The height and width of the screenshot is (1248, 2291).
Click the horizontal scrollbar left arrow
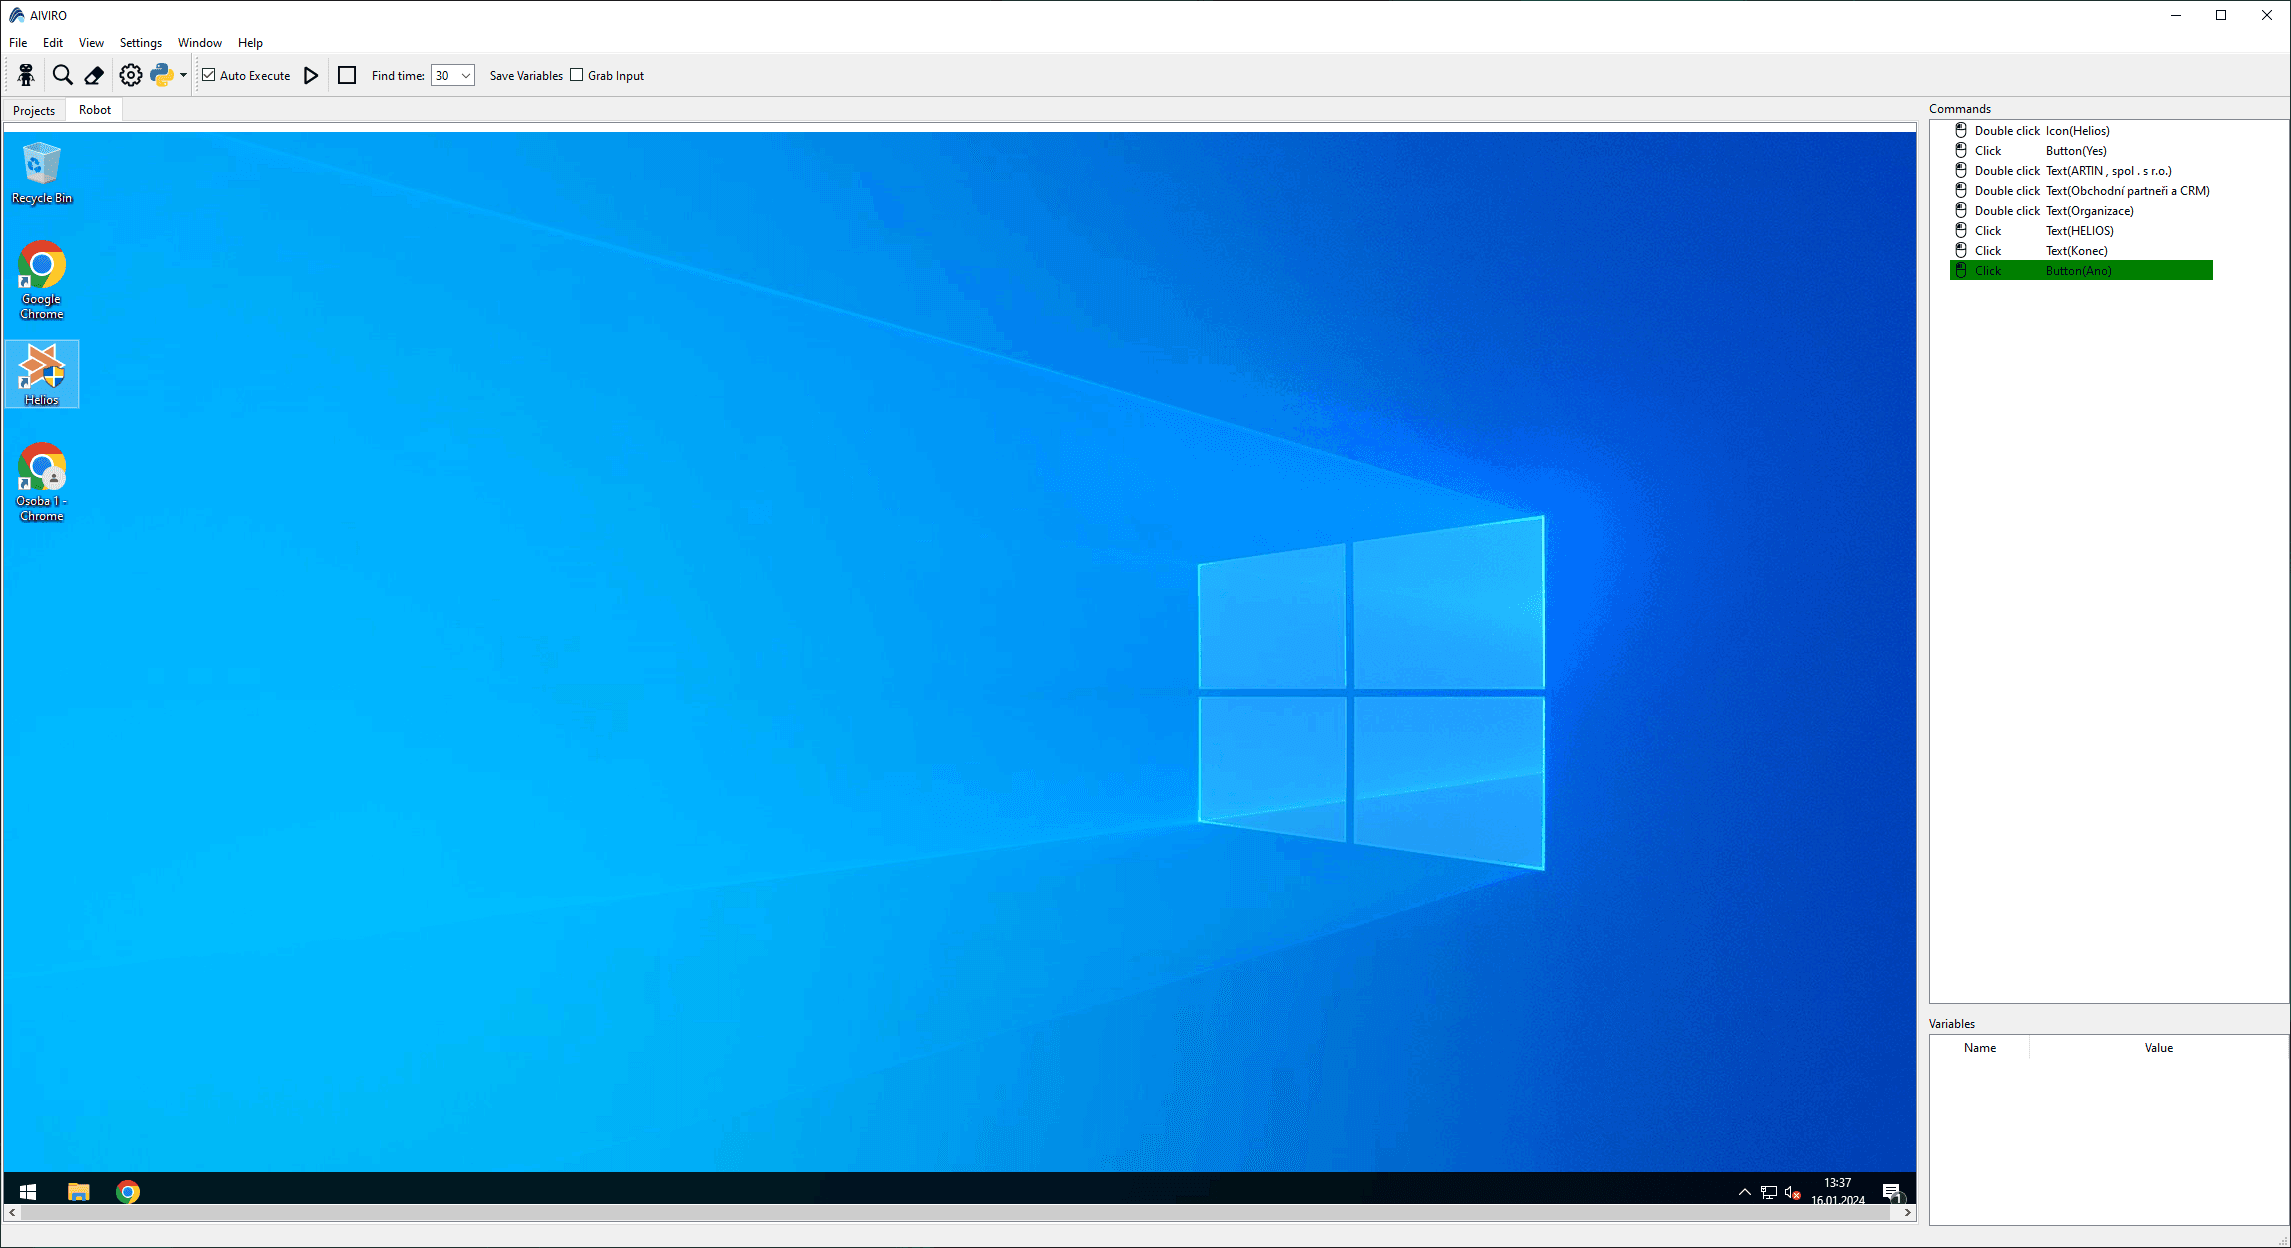click(12, 1212)
